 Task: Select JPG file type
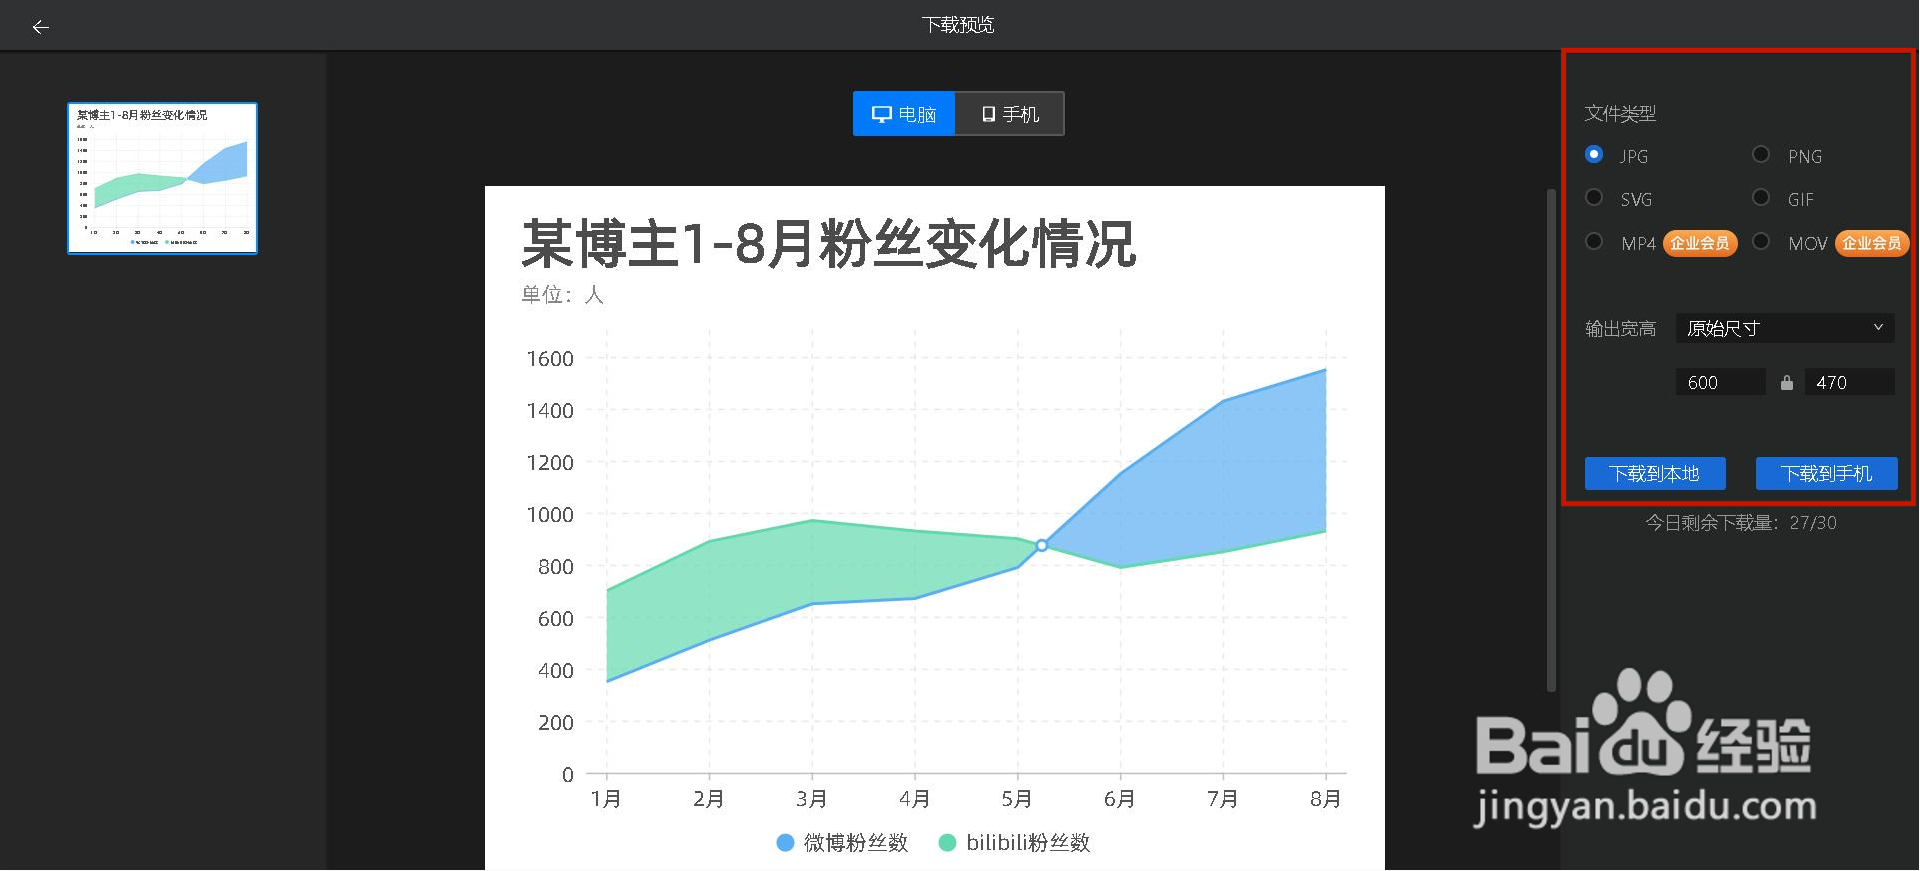tap(1594, 154)
